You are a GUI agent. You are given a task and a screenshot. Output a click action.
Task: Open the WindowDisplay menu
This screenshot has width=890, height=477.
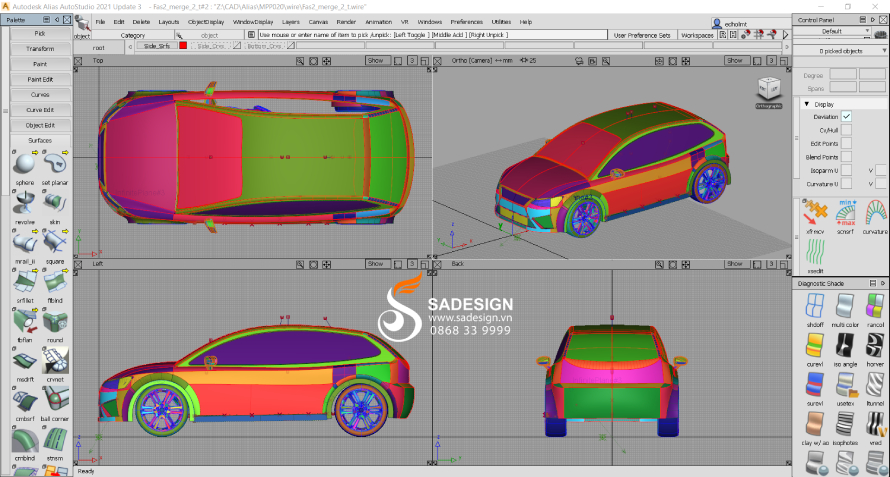pyautogui.click(x=253, y=22)
